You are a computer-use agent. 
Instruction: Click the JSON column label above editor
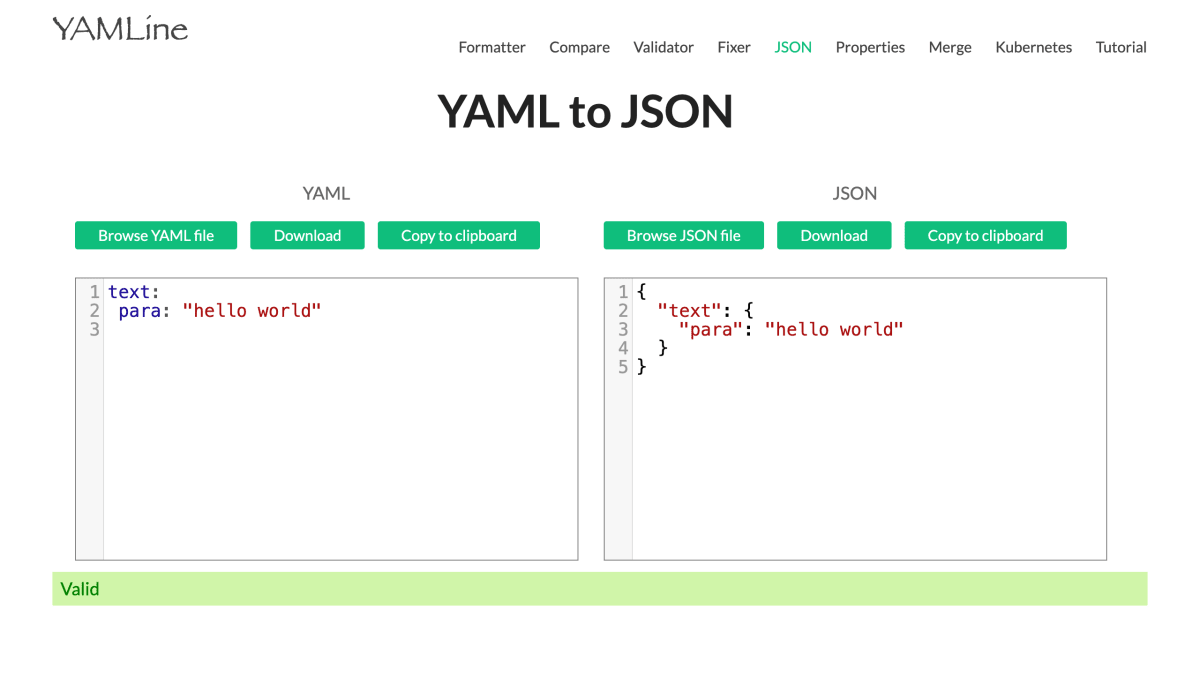[x=855, y=194]
